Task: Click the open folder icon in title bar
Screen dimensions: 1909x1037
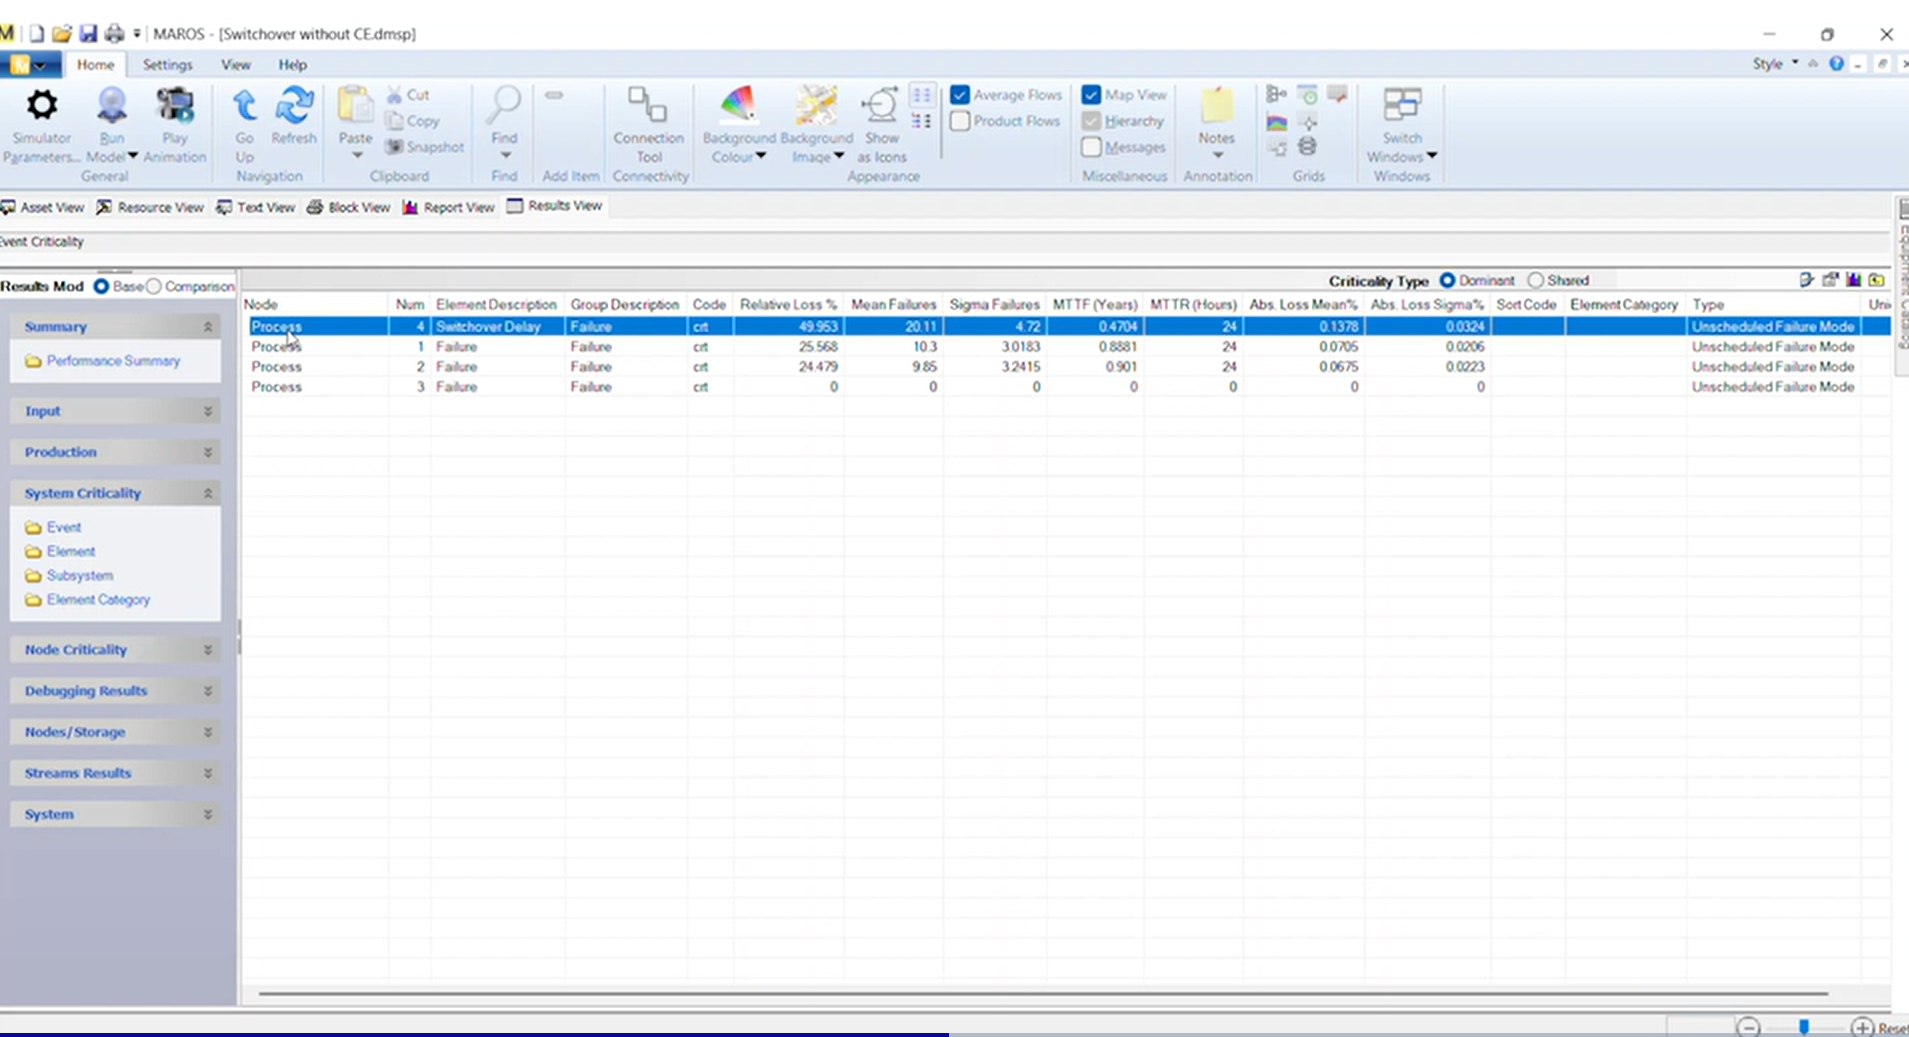Action: click(62, 33)
